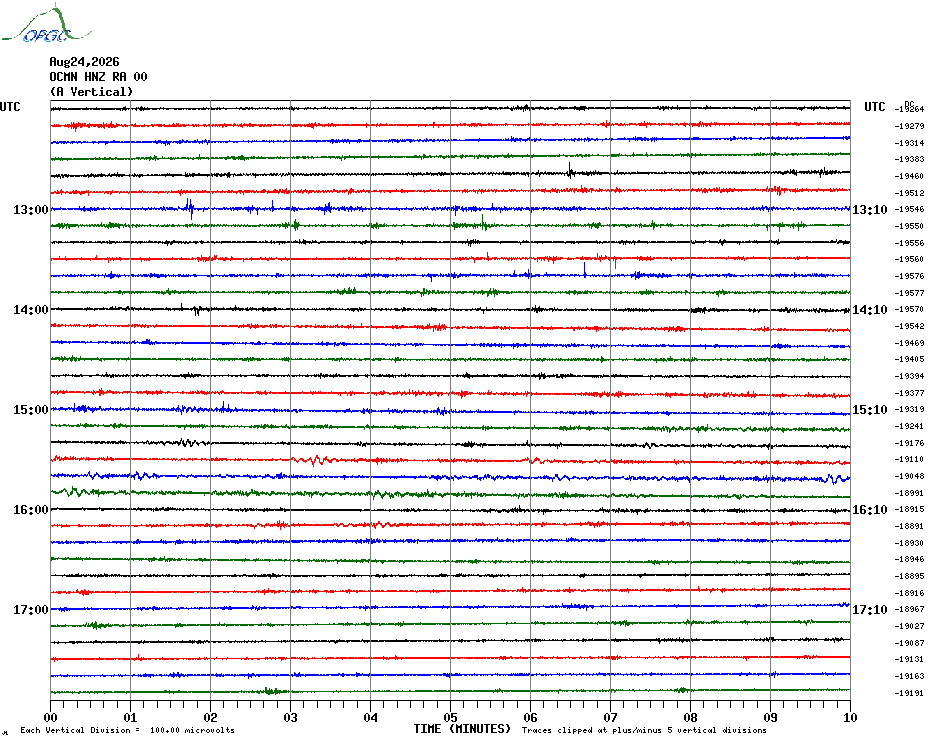Click the right UTC axis label

pyautogui.click(x=874, y=107)
